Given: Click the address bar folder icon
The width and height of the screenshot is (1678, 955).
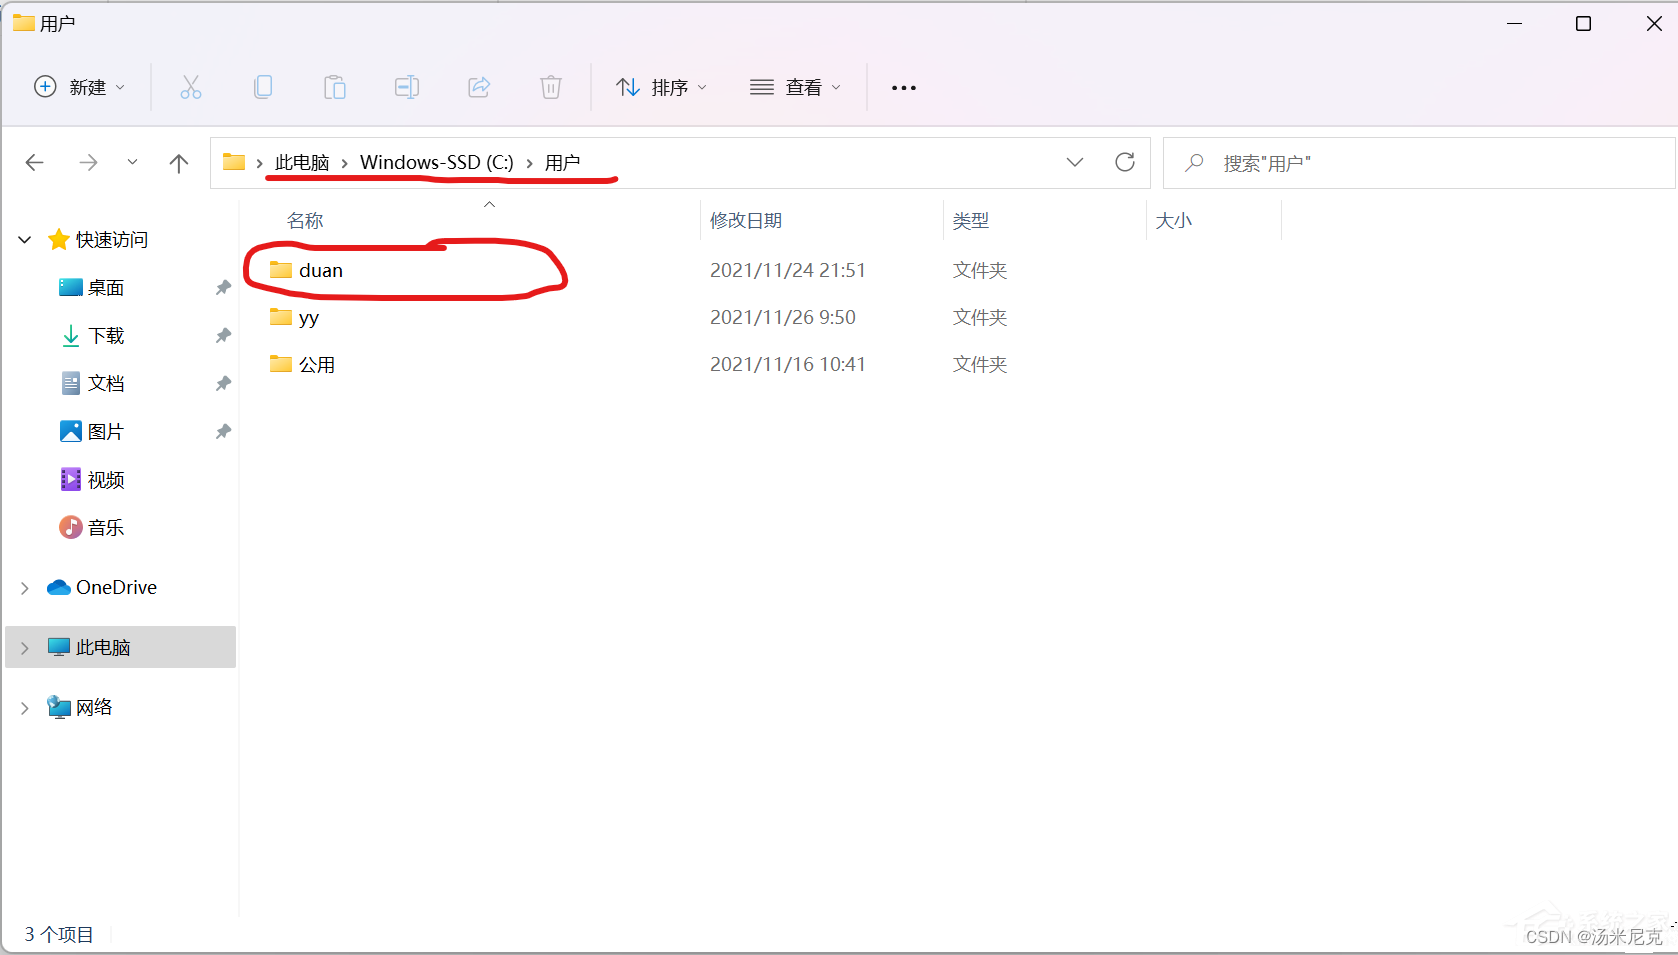Looking at the screenshot, I should [x=234, y=162].
